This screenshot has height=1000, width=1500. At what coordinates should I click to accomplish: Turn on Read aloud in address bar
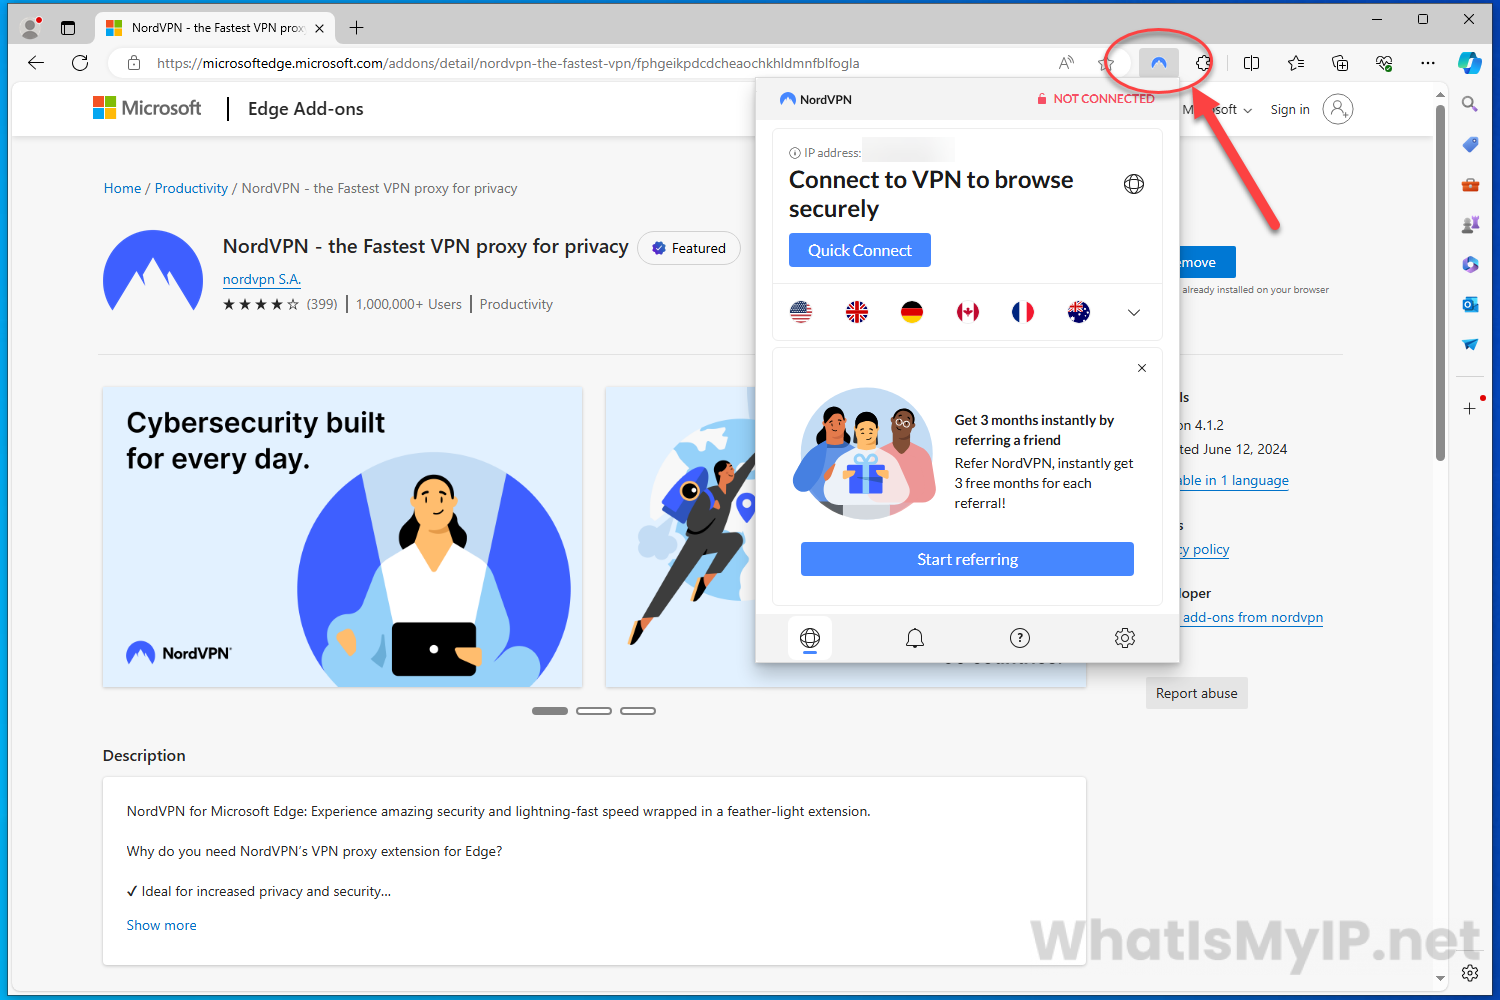[x=1066, y=63]
